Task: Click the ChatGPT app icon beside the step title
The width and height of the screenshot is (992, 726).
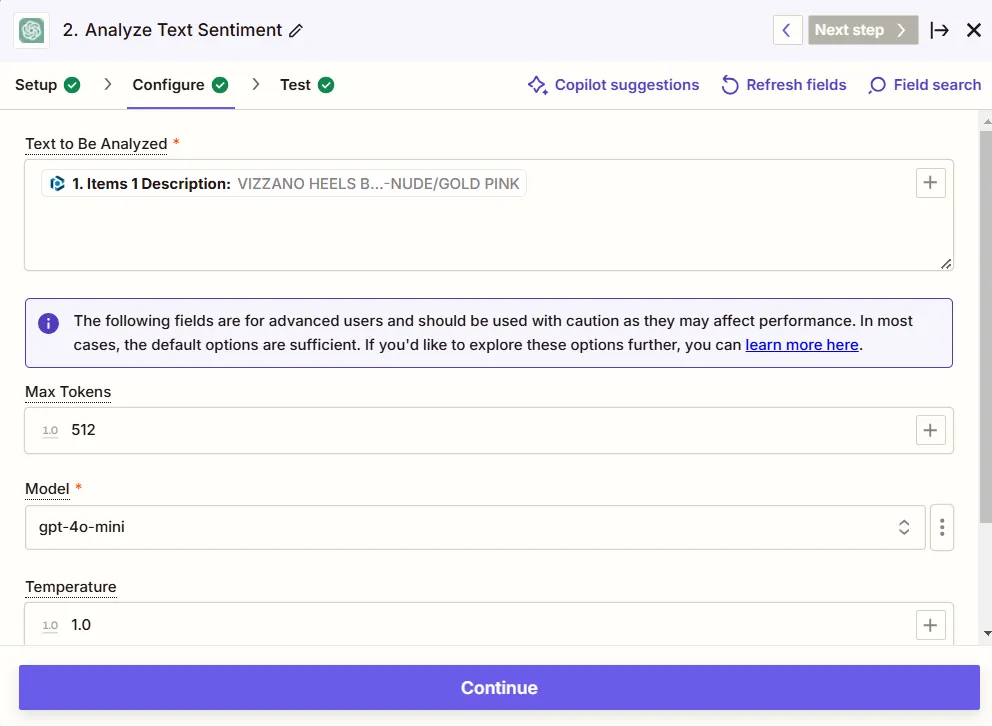Action: pos(31,30)
